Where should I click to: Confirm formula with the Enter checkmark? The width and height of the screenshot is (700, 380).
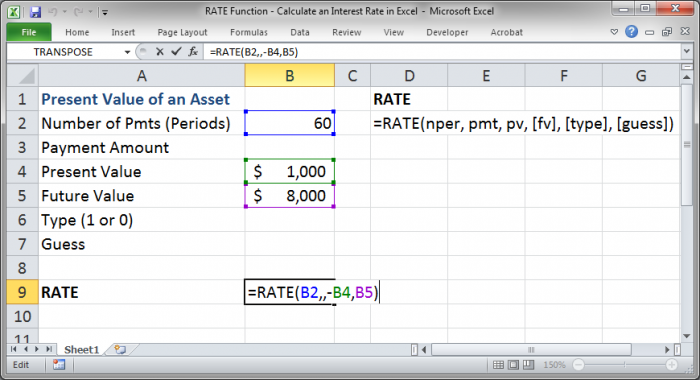[176, 52]
